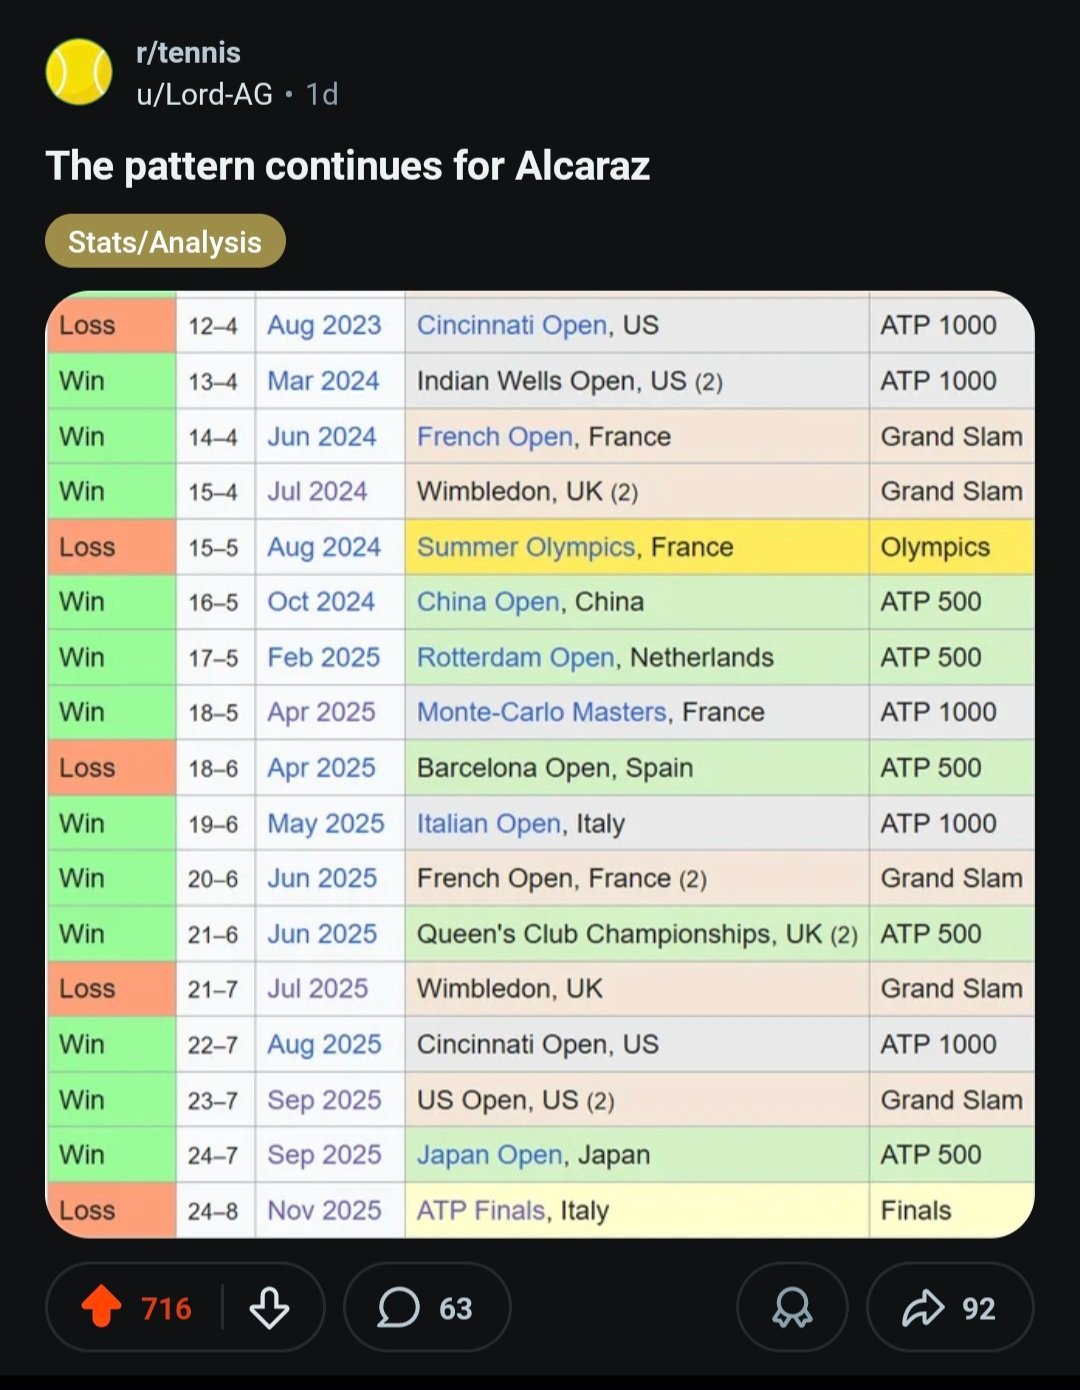Select the Nov 2025 date link
This screenshot has width=1080, height=1390.
tap(324, 1210)
